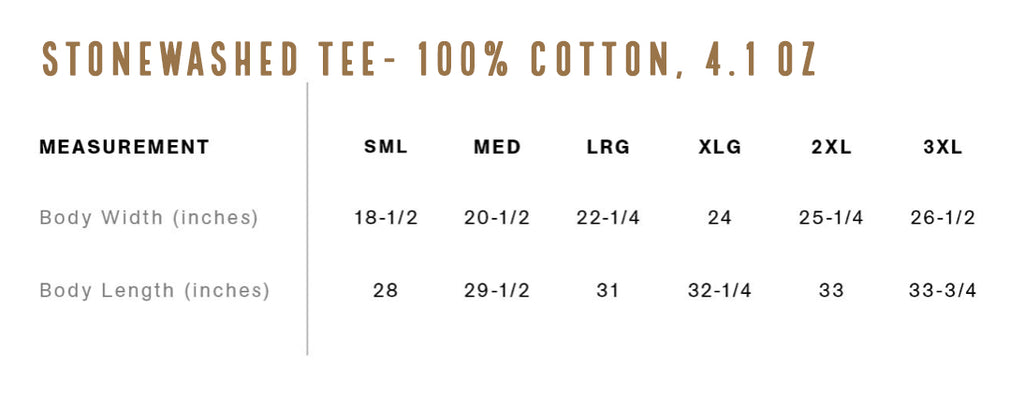Select the MEASUREMENT column header
1024x395 pixels.
point(124,147)
